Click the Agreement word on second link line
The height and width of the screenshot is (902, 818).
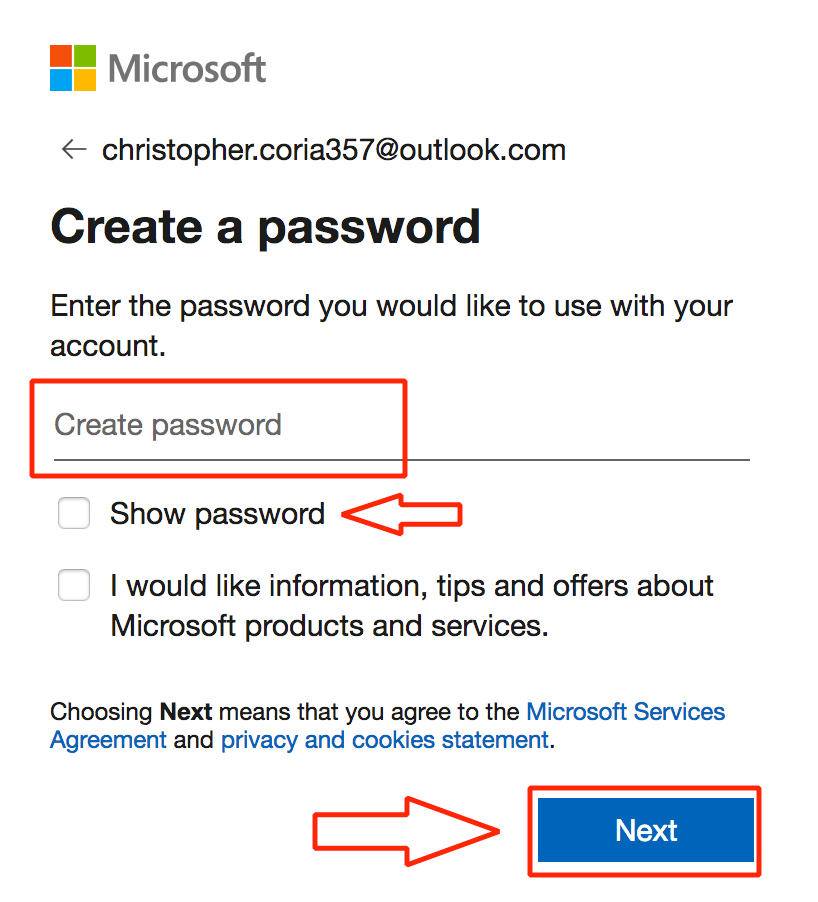tap(108, 740)
